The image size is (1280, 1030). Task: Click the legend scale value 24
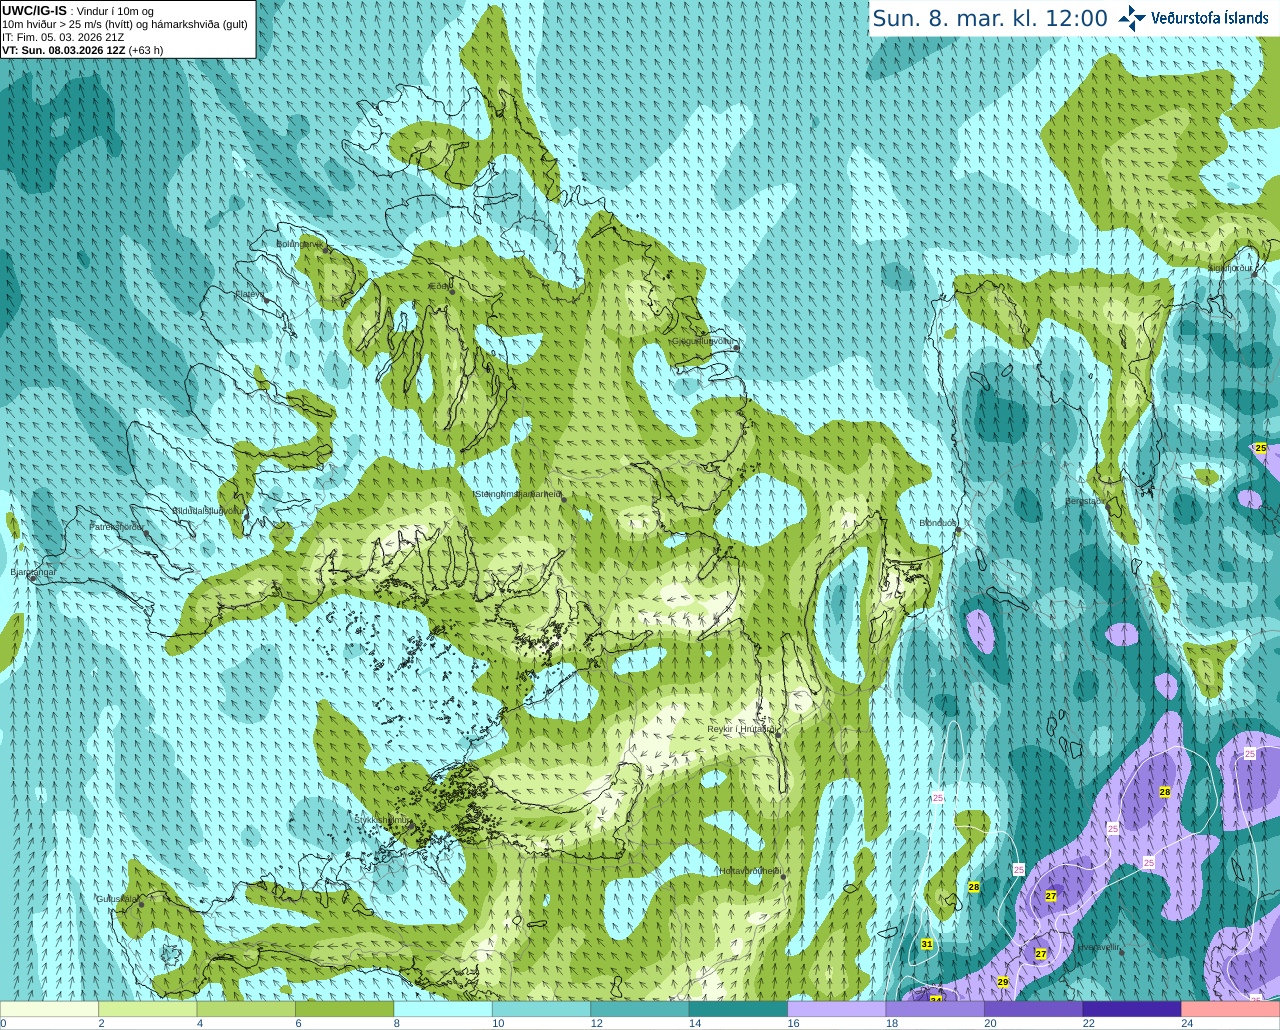pyautogui.click(x=1187, y=1023)
